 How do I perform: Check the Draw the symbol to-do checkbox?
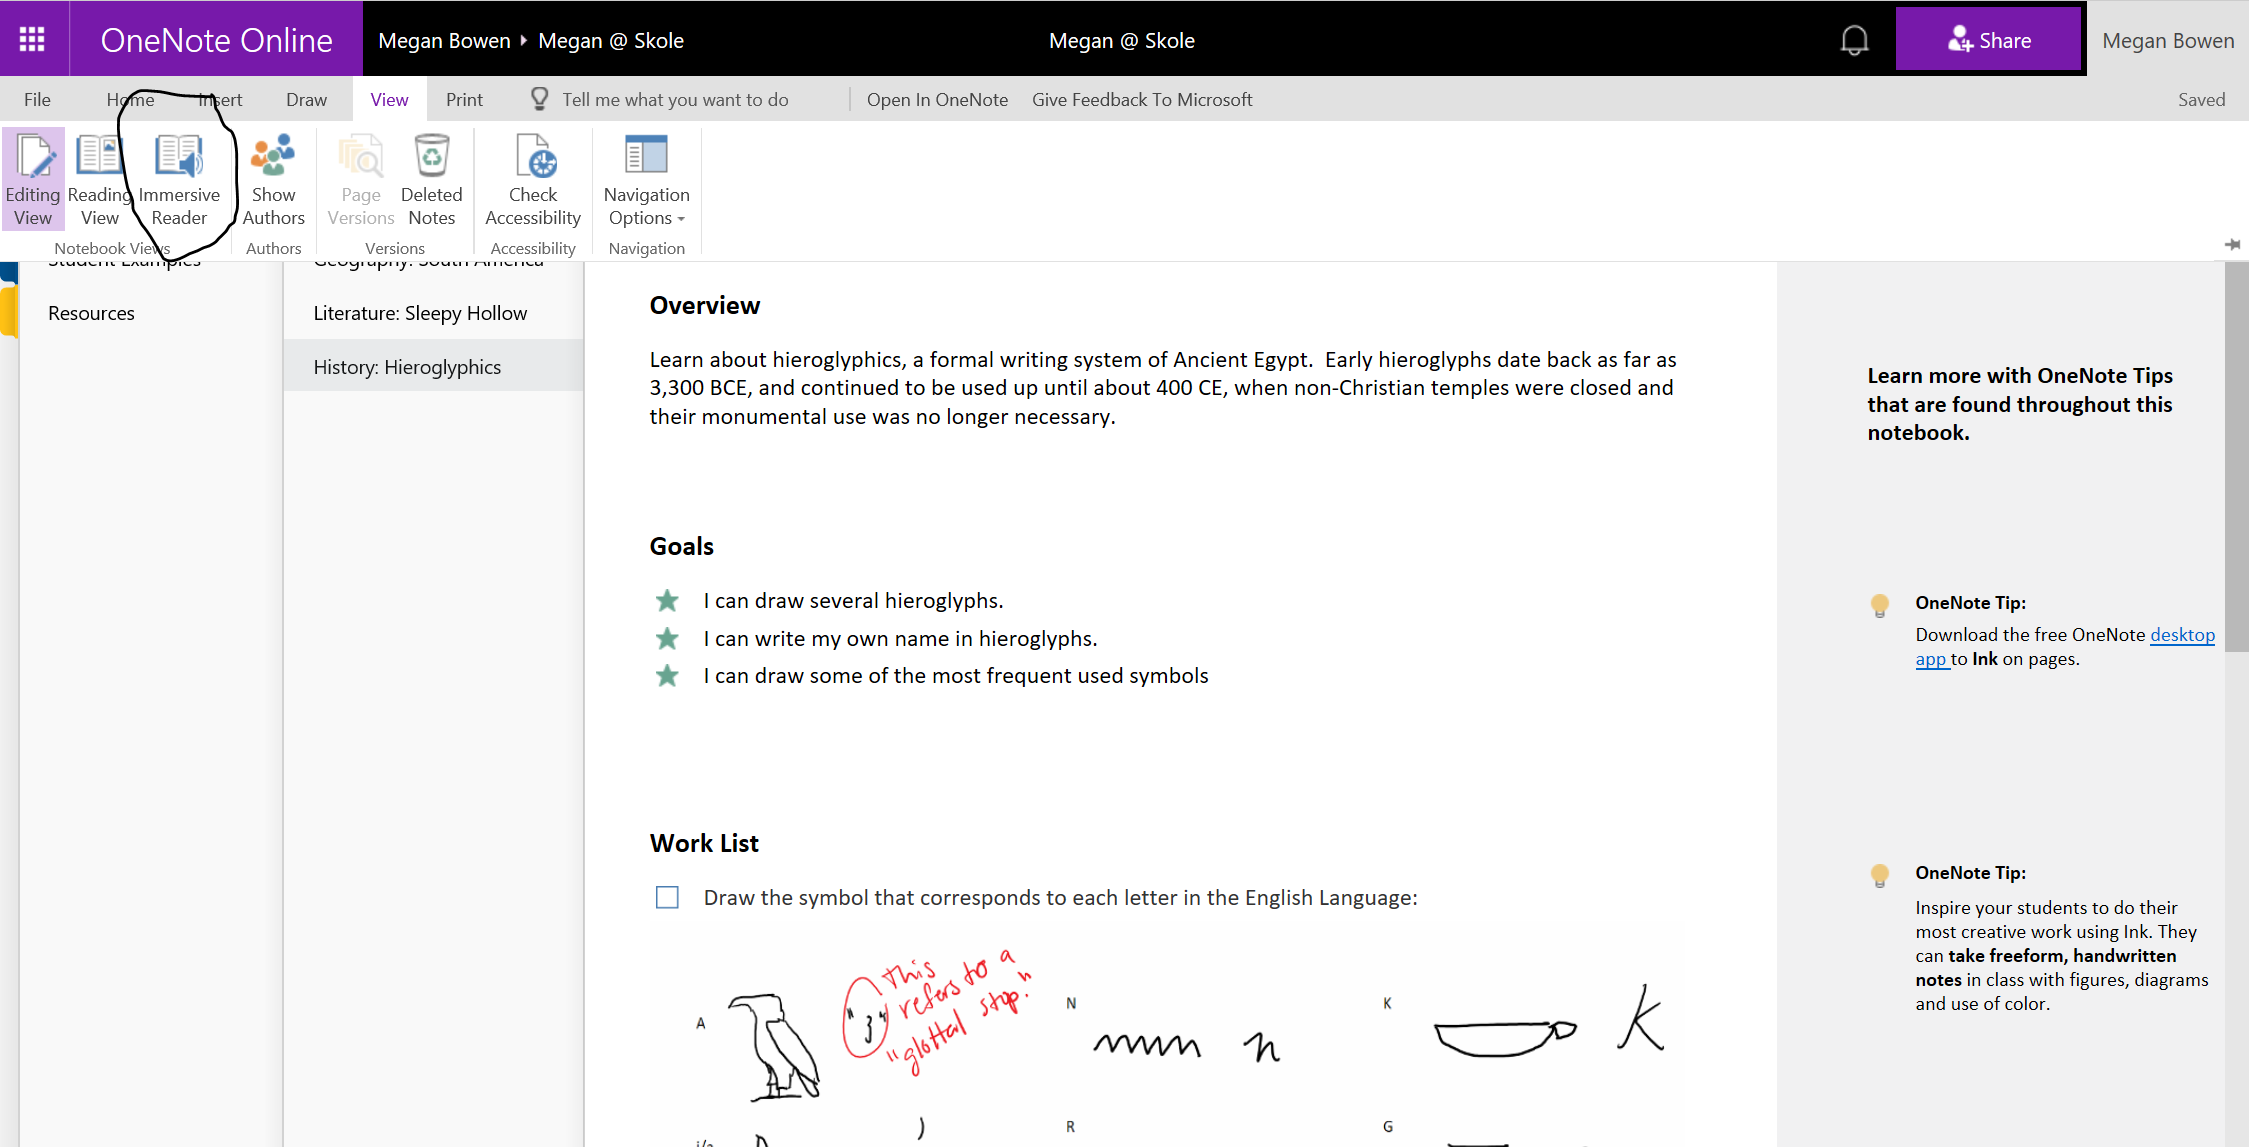[667, 897]
